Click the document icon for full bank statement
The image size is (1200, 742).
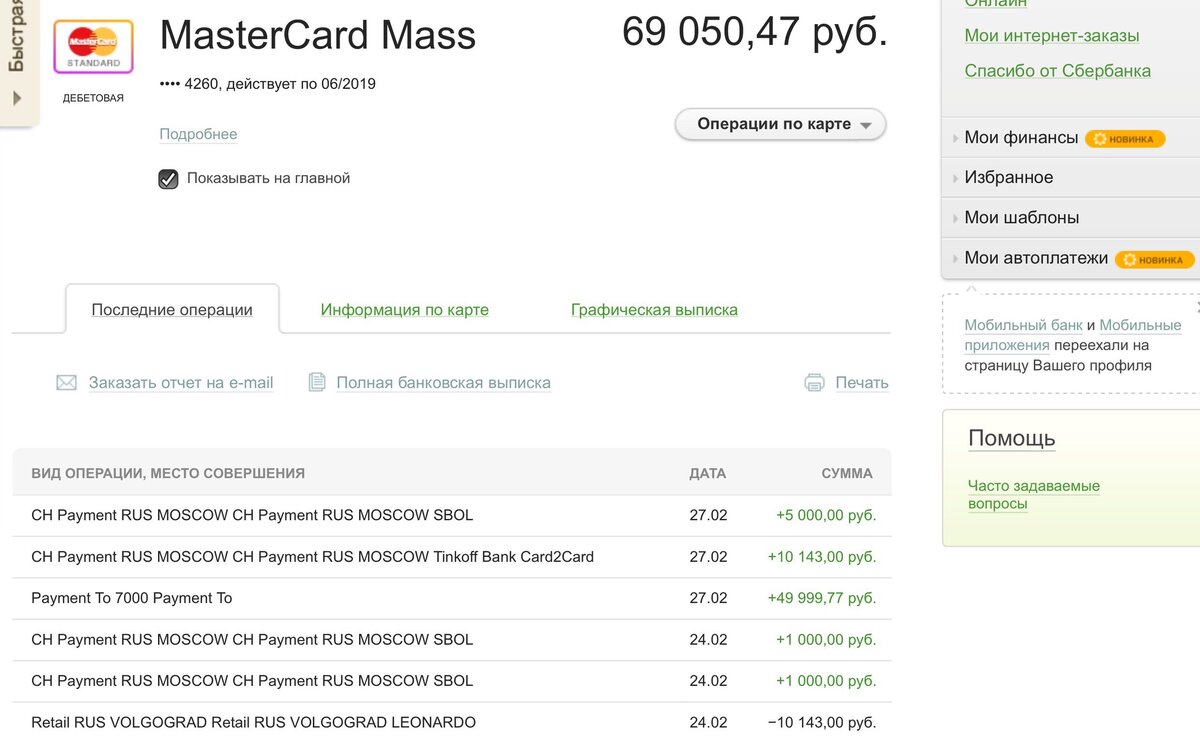[317, 382]
